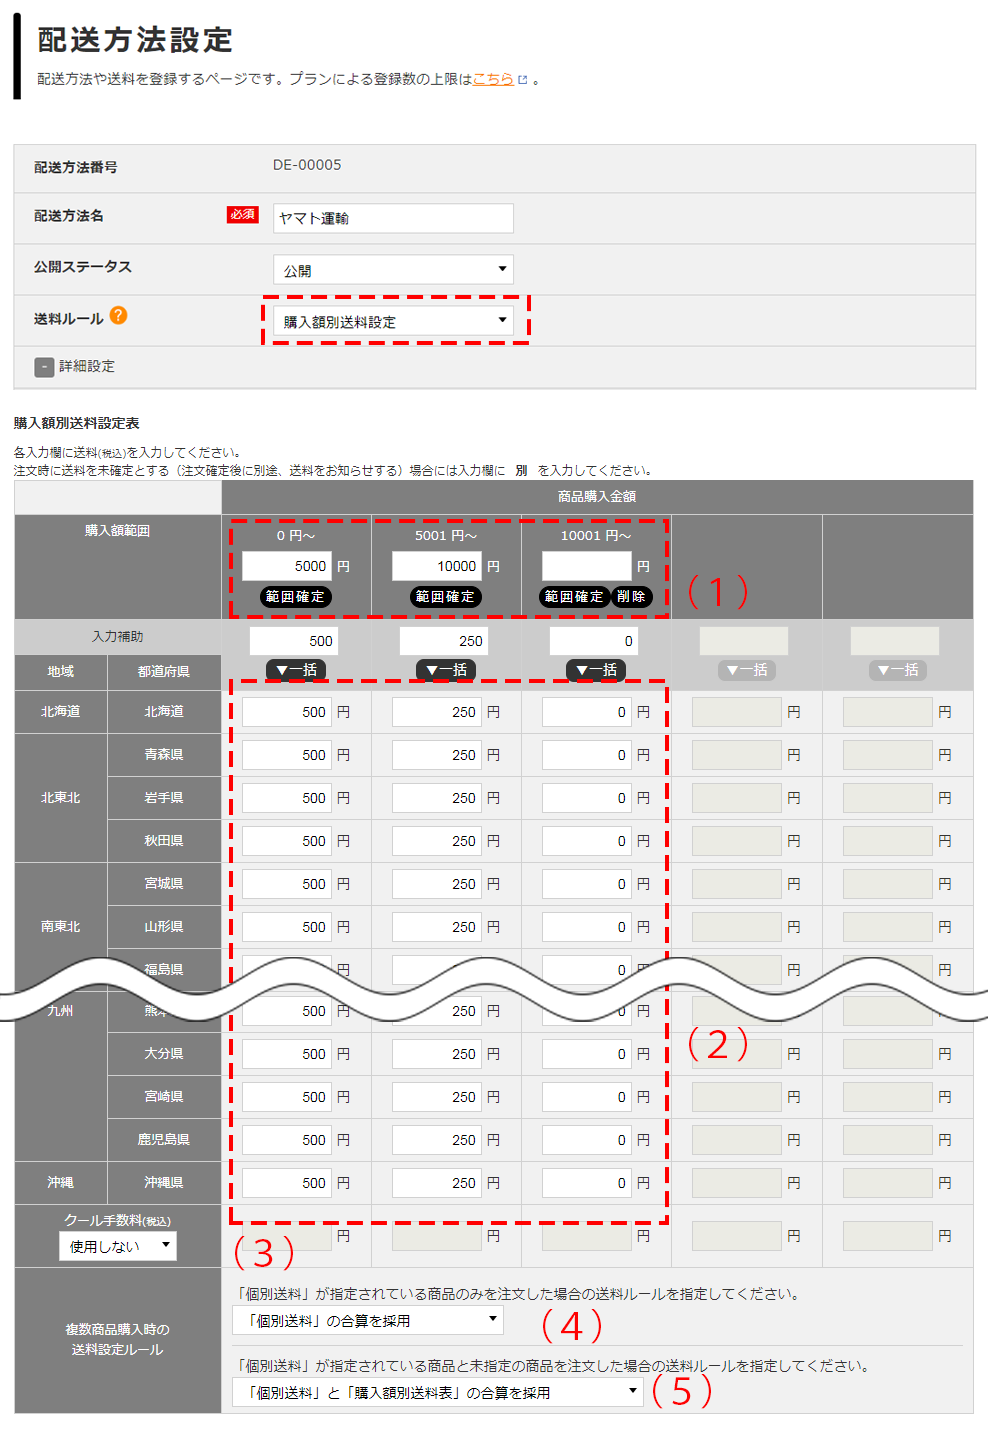Open the 「個別送料」の合算を採用 dropdown
The height and width of the screenshot is (1437, 988).
point(368,1321)
